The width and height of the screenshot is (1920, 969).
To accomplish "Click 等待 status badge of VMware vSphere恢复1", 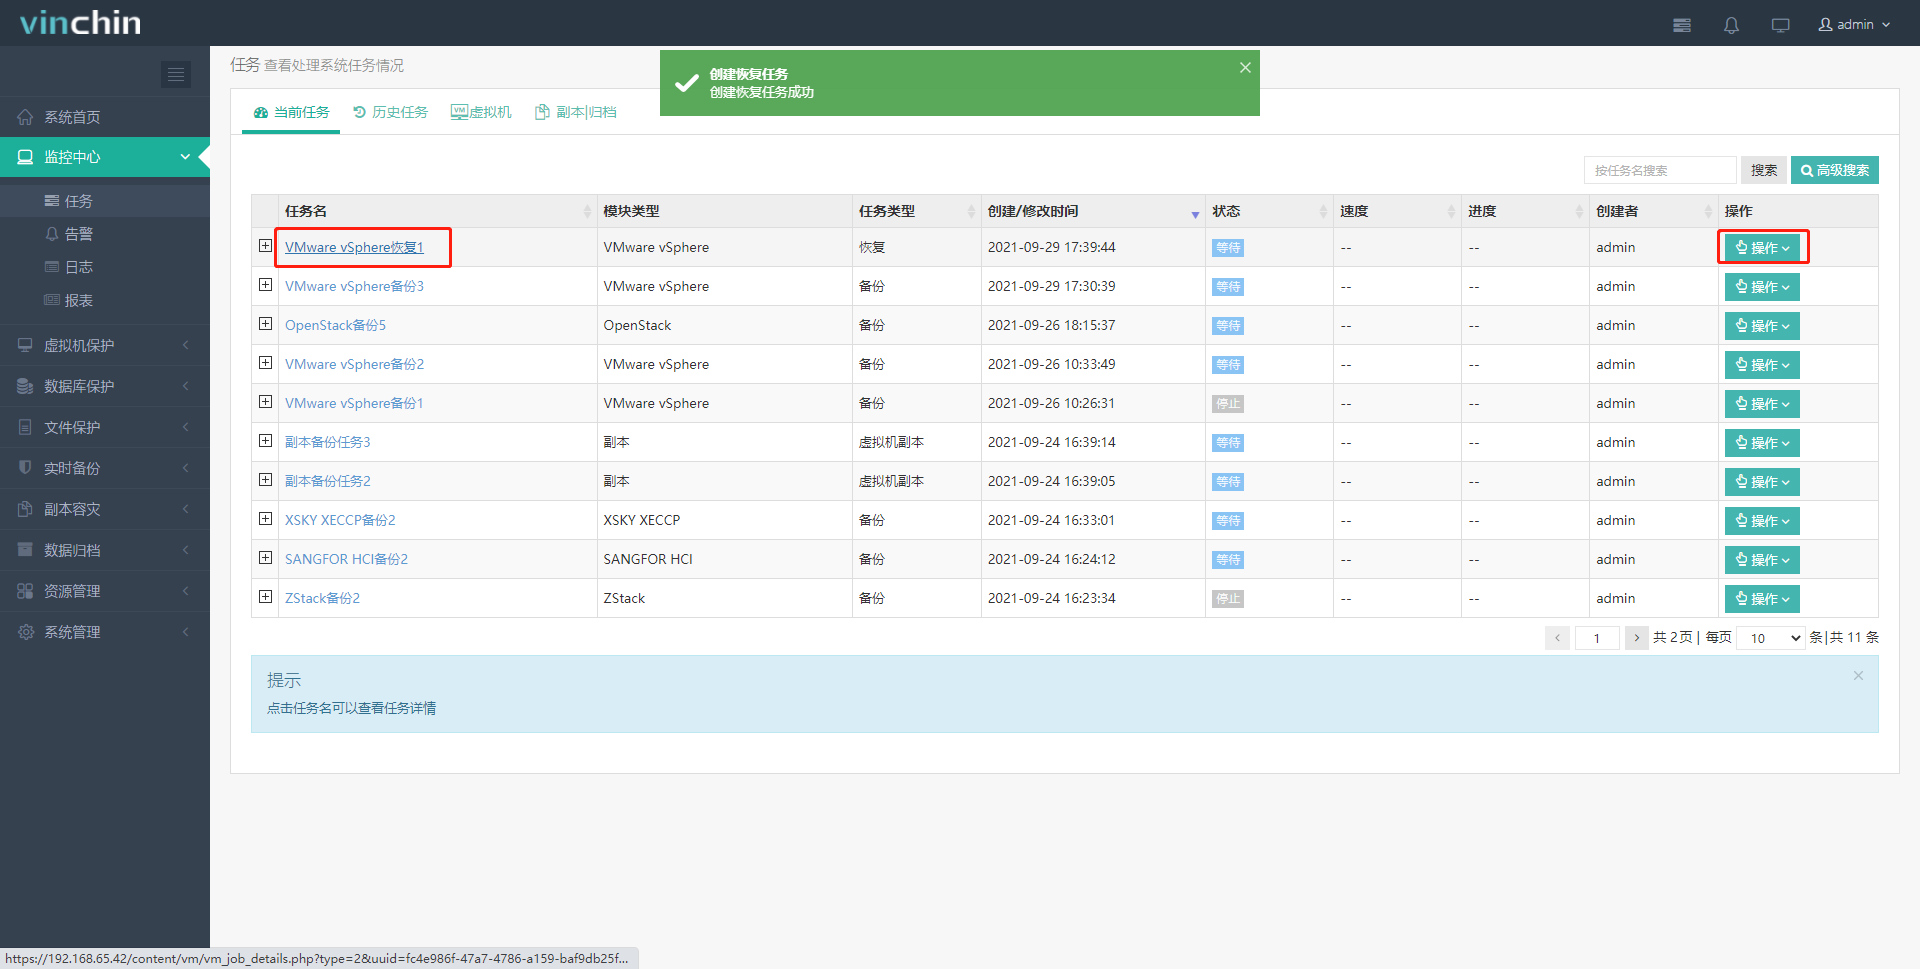I will tap(1228, 247).
